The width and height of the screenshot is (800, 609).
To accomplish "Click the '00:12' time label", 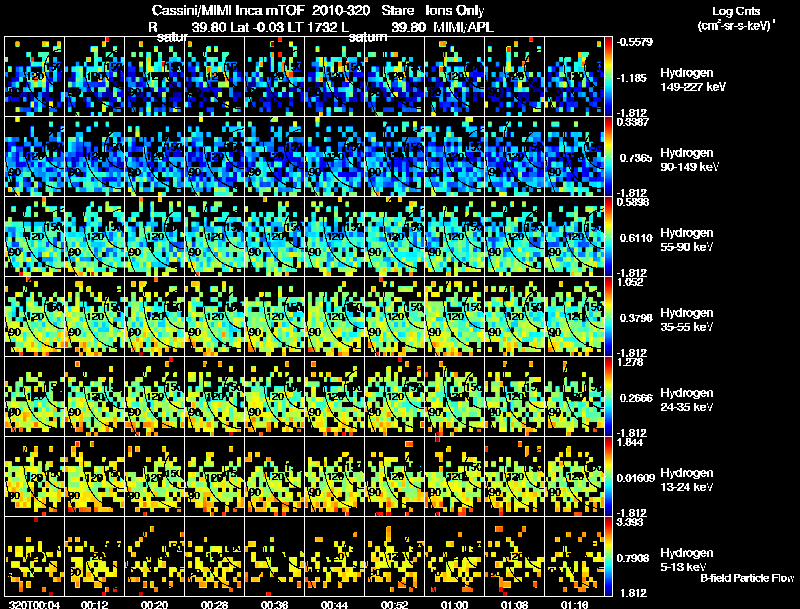I will (x=94, y=604).
